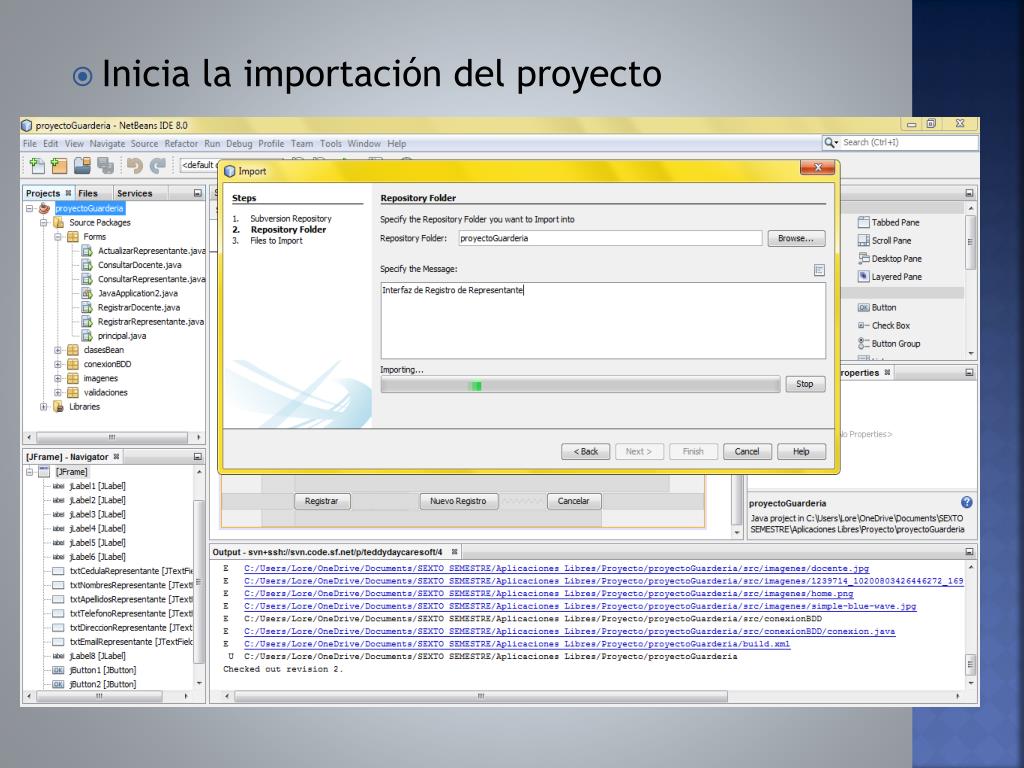Screen dimensions: 1024x768
Task: Open the Team menu
Action: (x=302, y=144)
